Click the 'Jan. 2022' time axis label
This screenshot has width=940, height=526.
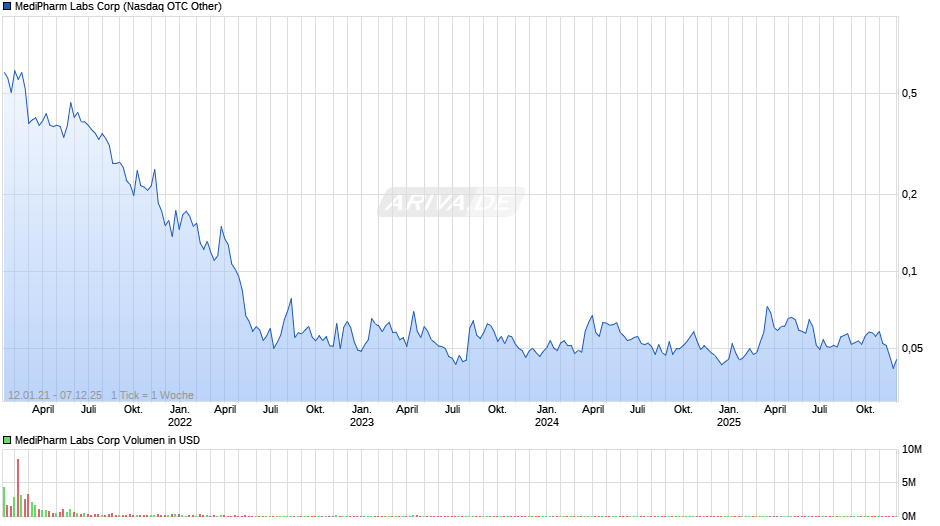tap(179, 416)
